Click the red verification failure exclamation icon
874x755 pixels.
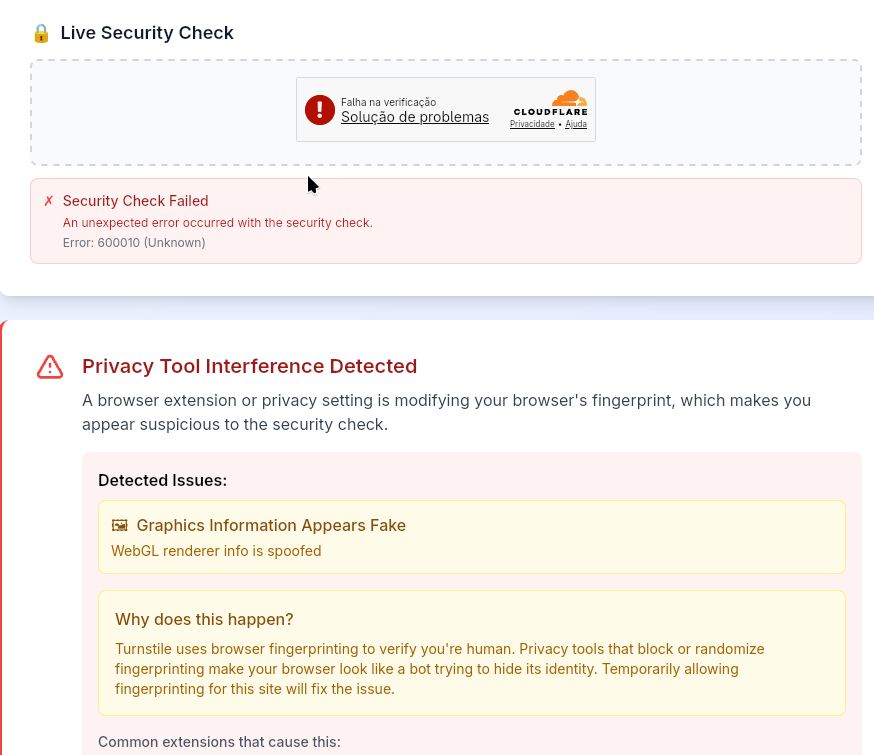[319, 110]
